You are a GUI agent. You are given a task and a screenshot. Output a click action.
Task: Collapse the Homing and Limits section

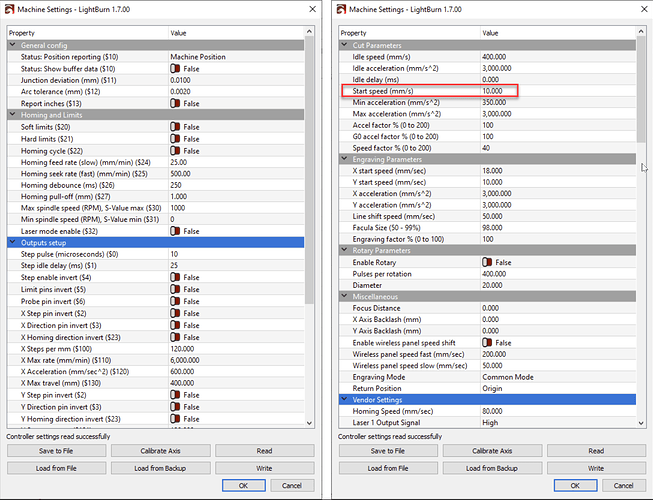pos(12,114)
